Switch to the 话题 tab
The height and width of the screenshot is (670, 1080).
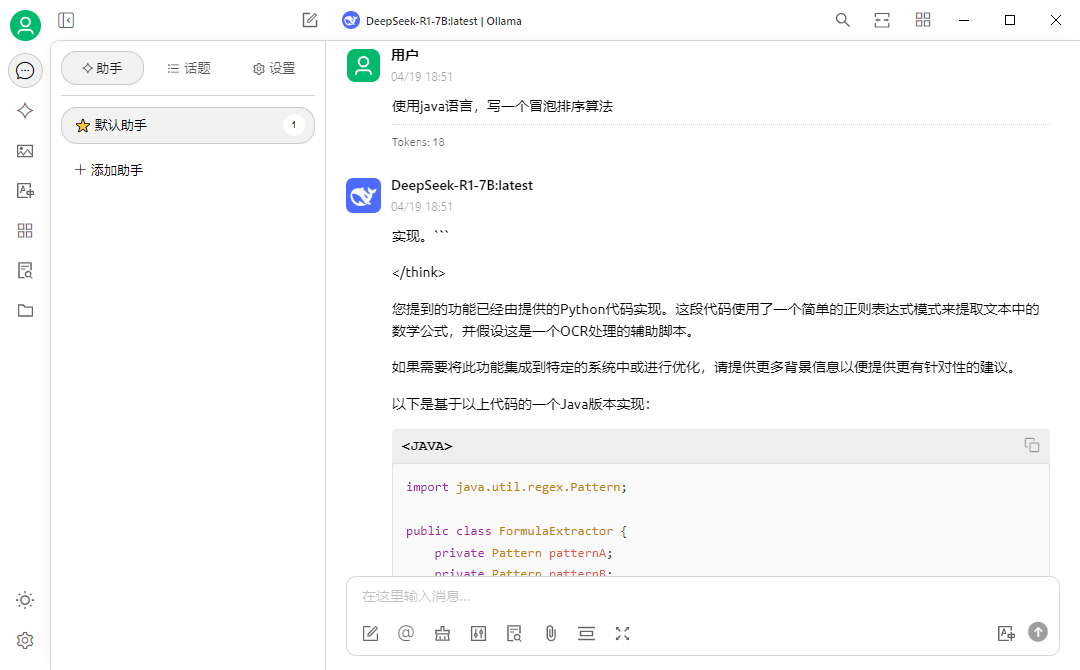tap(189, 68)
